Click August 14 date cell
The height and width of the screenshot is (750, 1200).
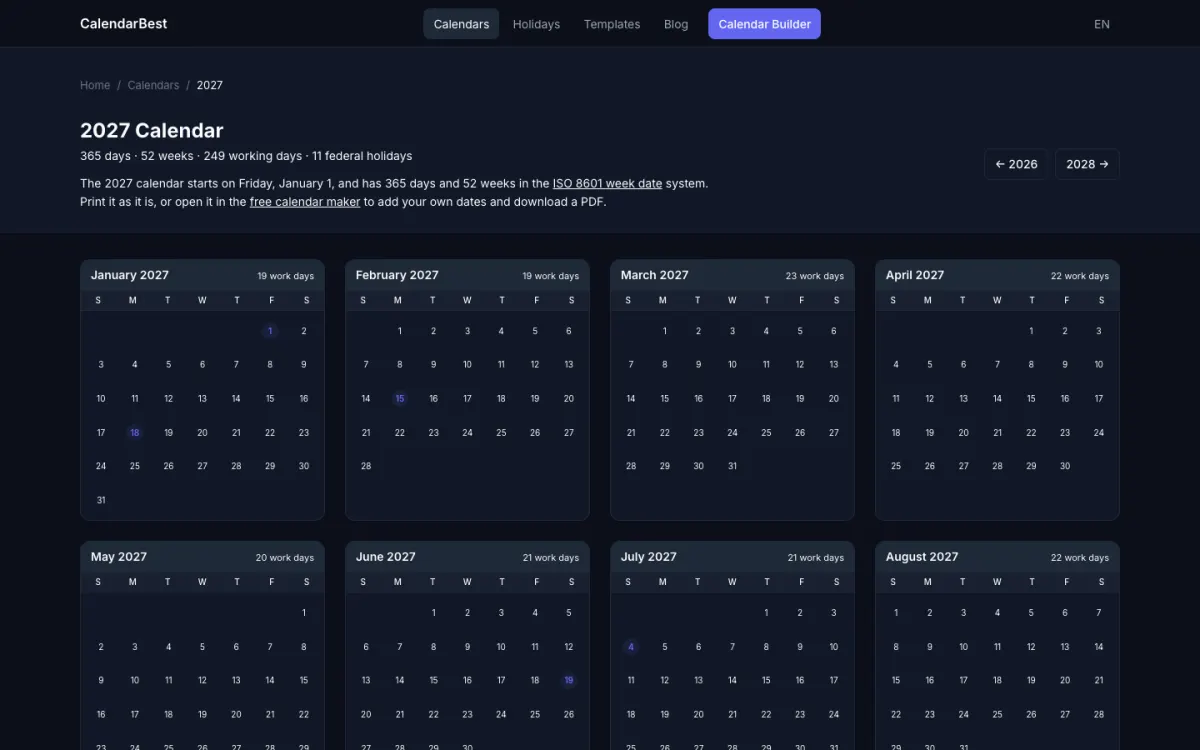click(x=1099, y=647)
